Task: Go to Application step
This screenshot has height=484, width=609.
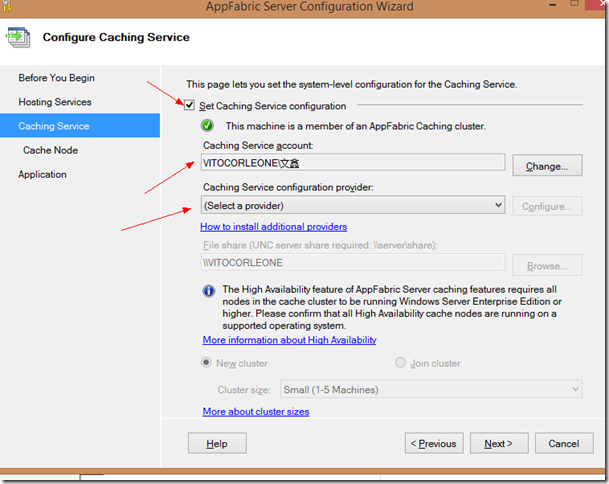Action: click(x=42, y=174)
